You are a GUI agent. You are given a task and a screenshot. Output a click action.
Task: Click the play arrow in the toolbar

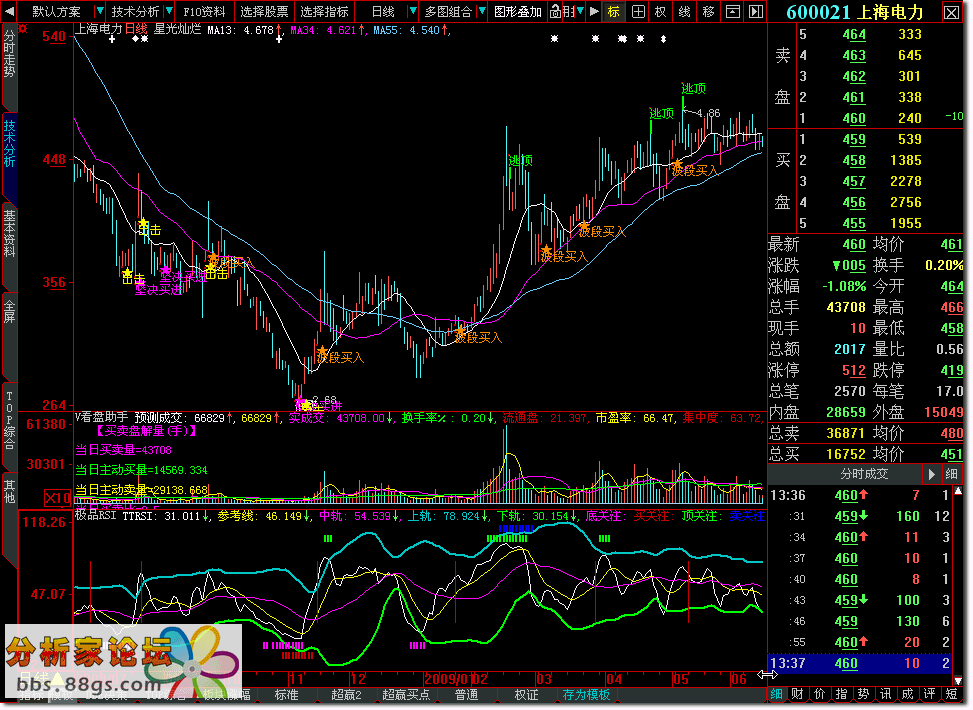(x=594, y=11)
